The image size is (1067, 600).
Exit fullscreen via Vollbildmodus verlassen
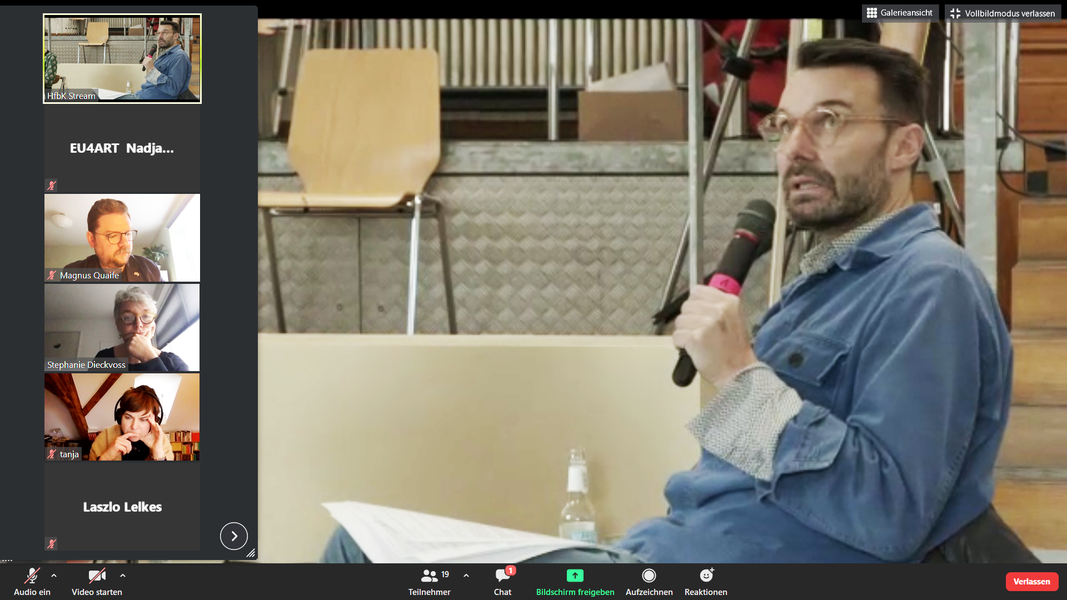(1002, 13)
